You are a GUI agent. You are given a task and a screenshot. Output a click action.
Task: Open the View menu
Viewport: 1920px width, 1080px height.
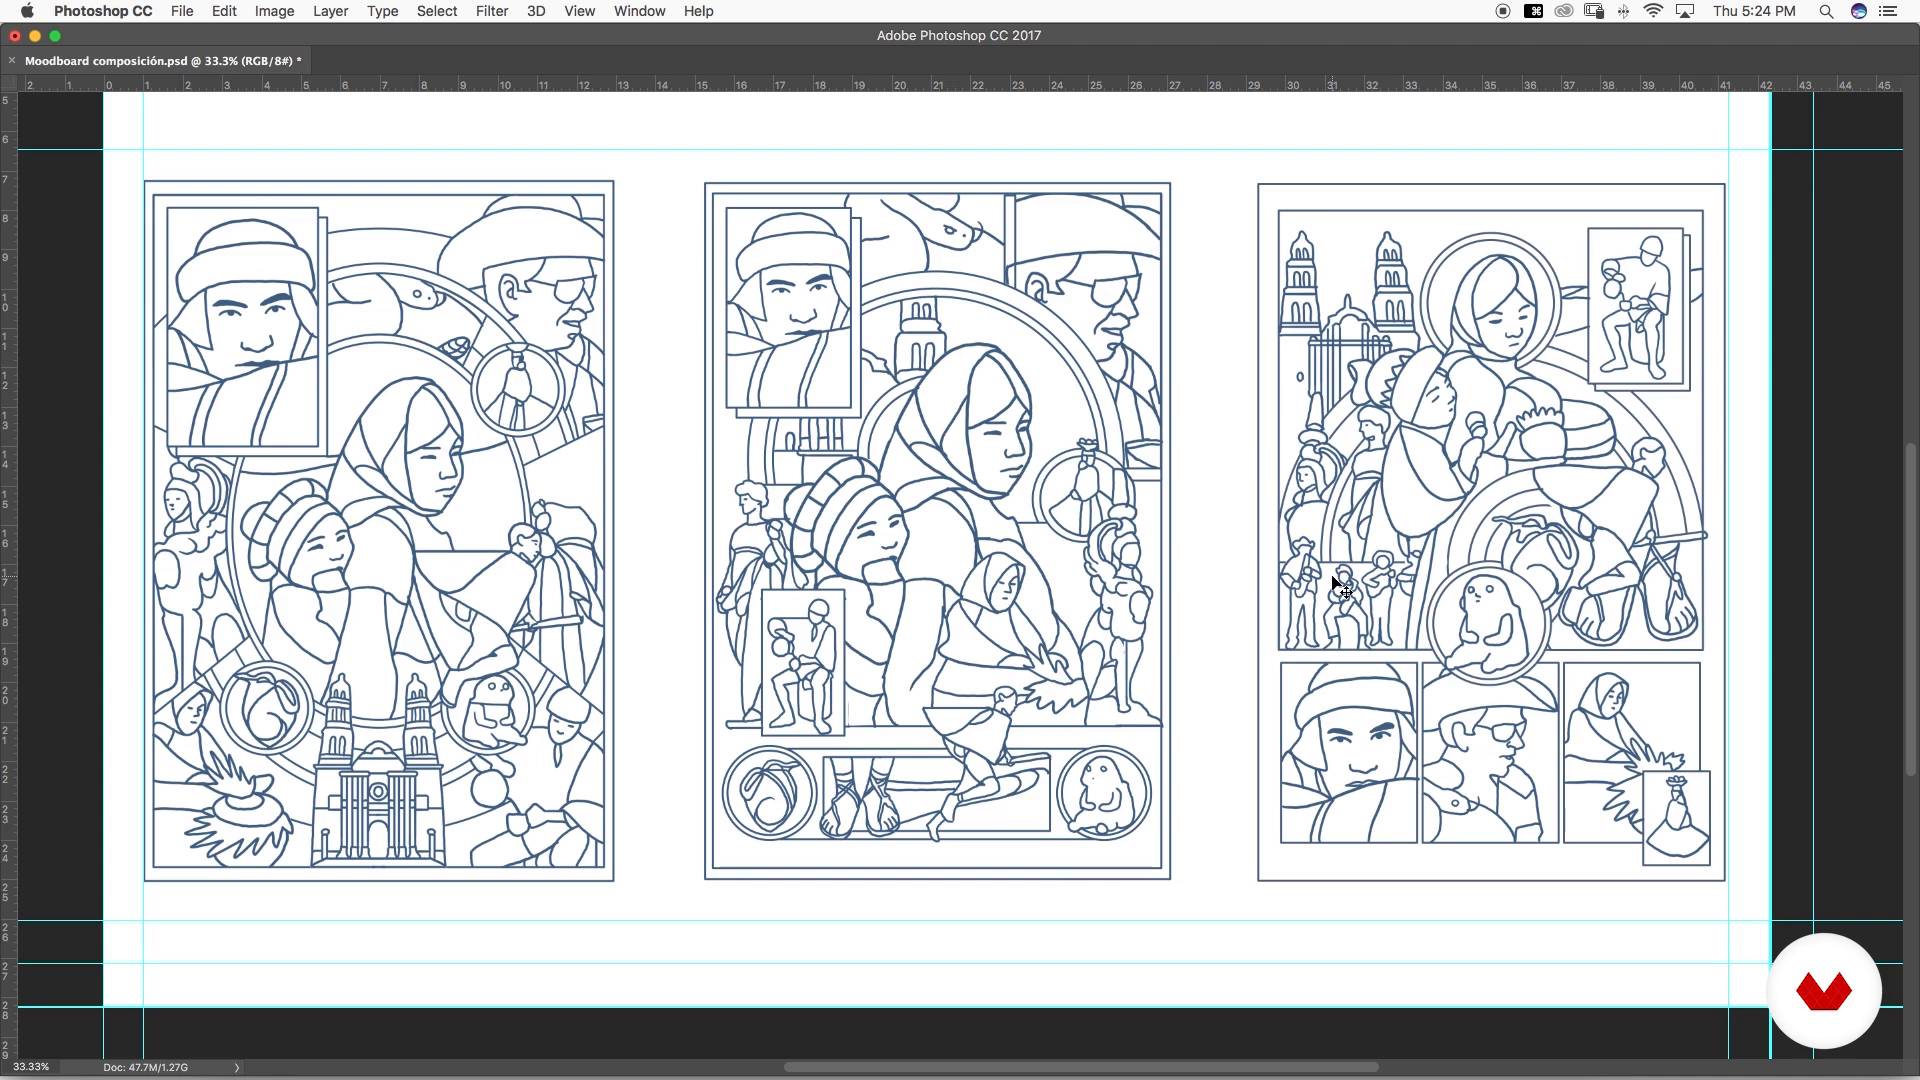(x=579, y=11)
